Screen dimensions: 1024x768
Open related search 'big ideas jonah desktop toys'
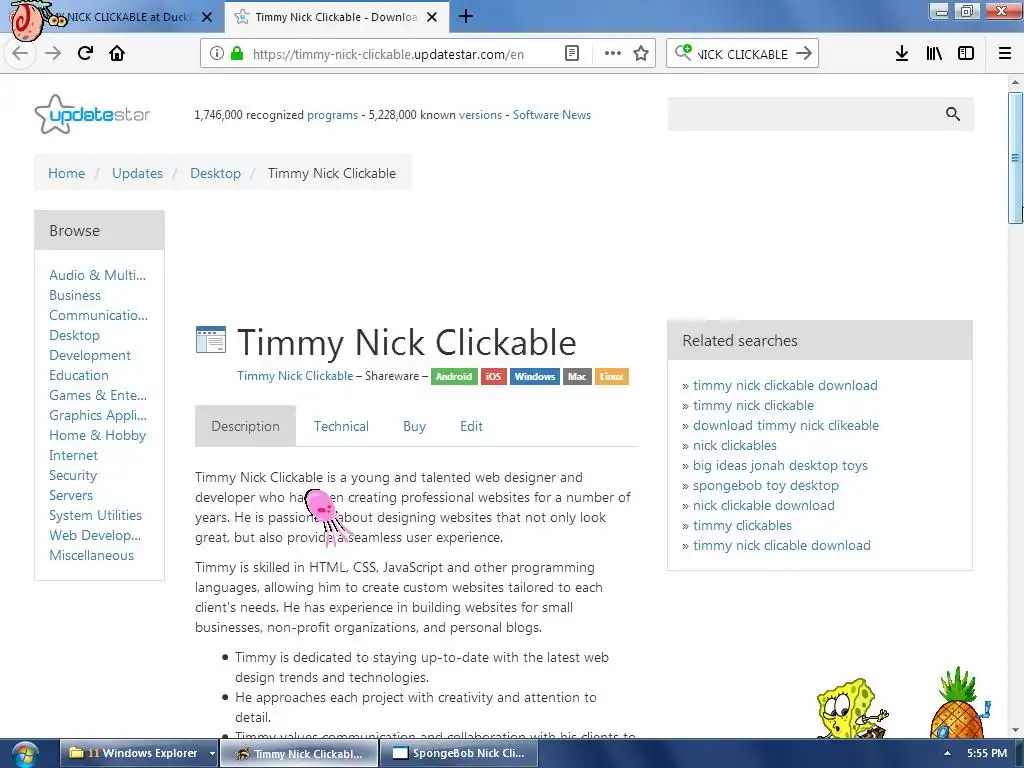tap(780, 465)
